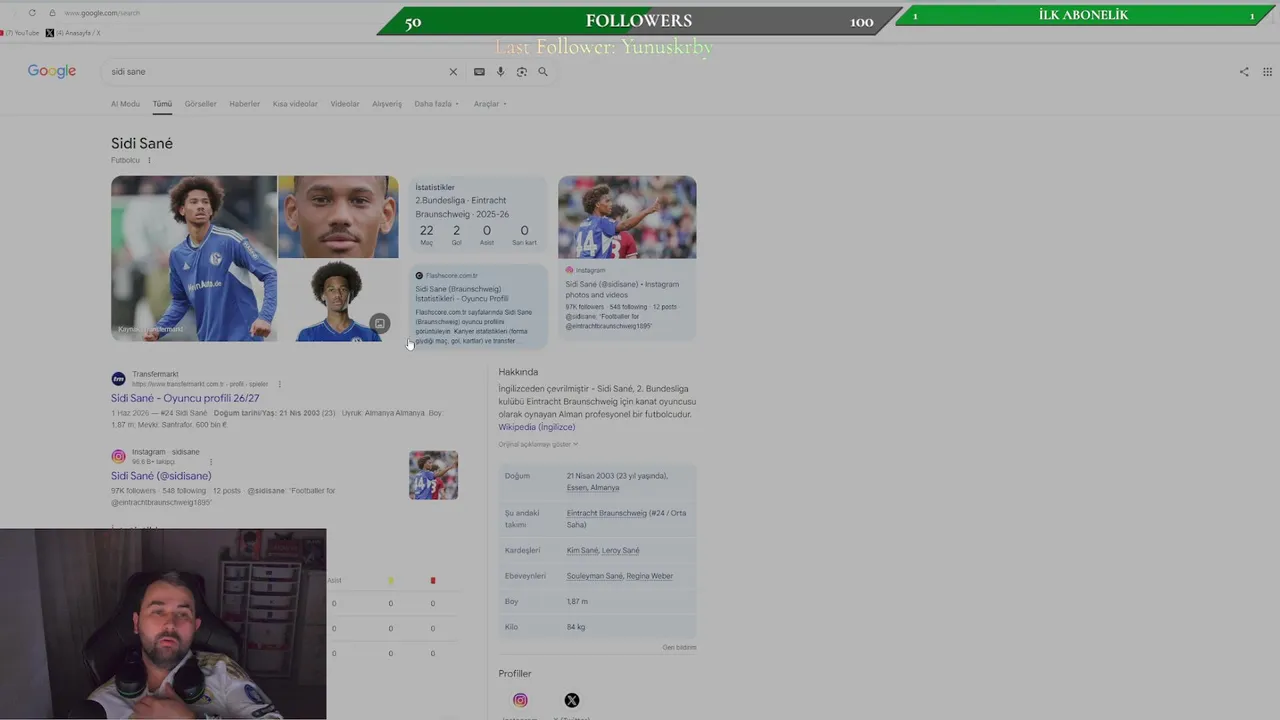Clear the search box with the X
Image resolution: width=1280 pixels, height=720 pixels.
[x=453, y=72]
